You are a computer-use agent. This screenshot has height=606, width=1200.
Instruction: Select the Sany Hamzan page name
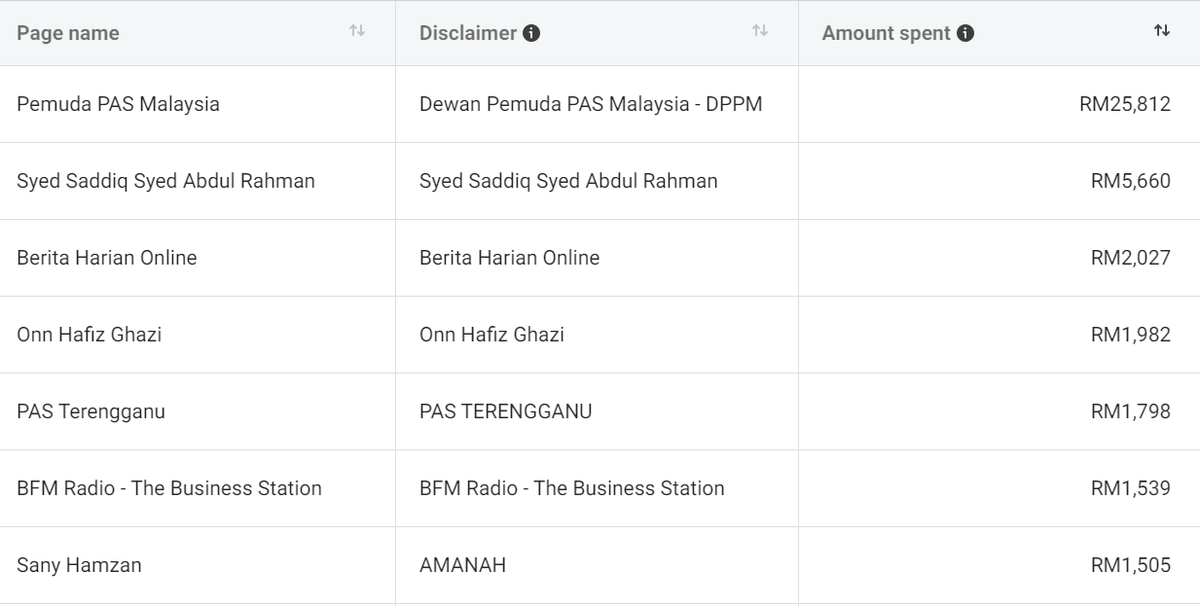79,566
